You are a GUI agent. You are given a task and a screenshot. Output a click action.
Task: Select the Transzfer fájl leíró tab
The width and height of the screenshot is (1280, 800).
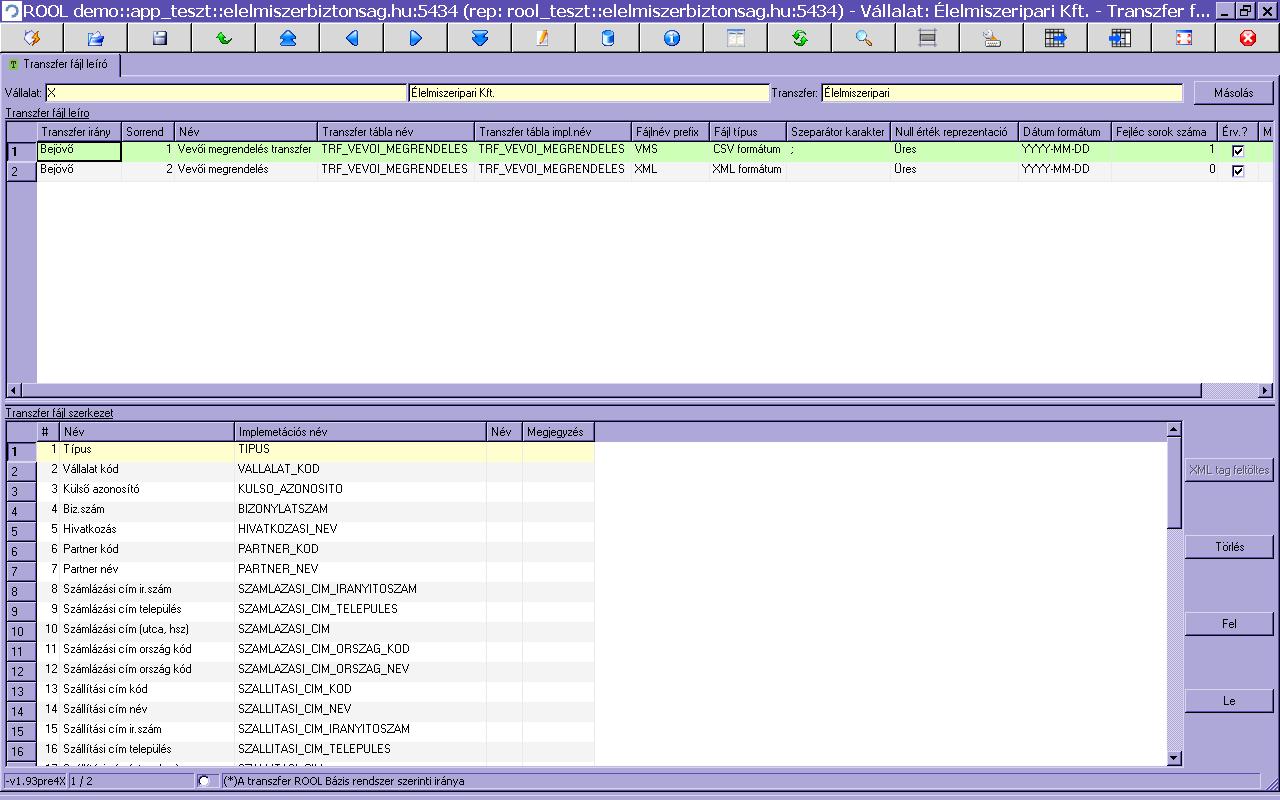pyautogui.click(x=62, y=65)
